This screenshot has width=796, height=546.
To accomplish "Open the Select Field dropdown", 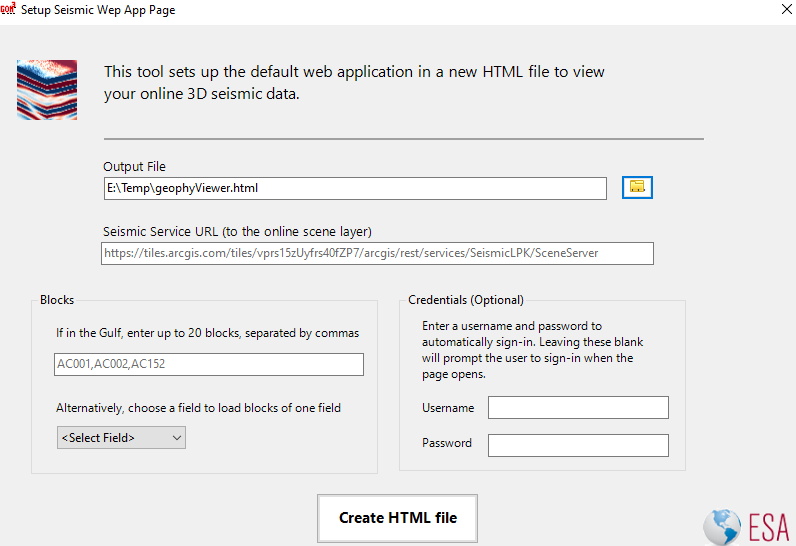I will click(x=121, y=437).
